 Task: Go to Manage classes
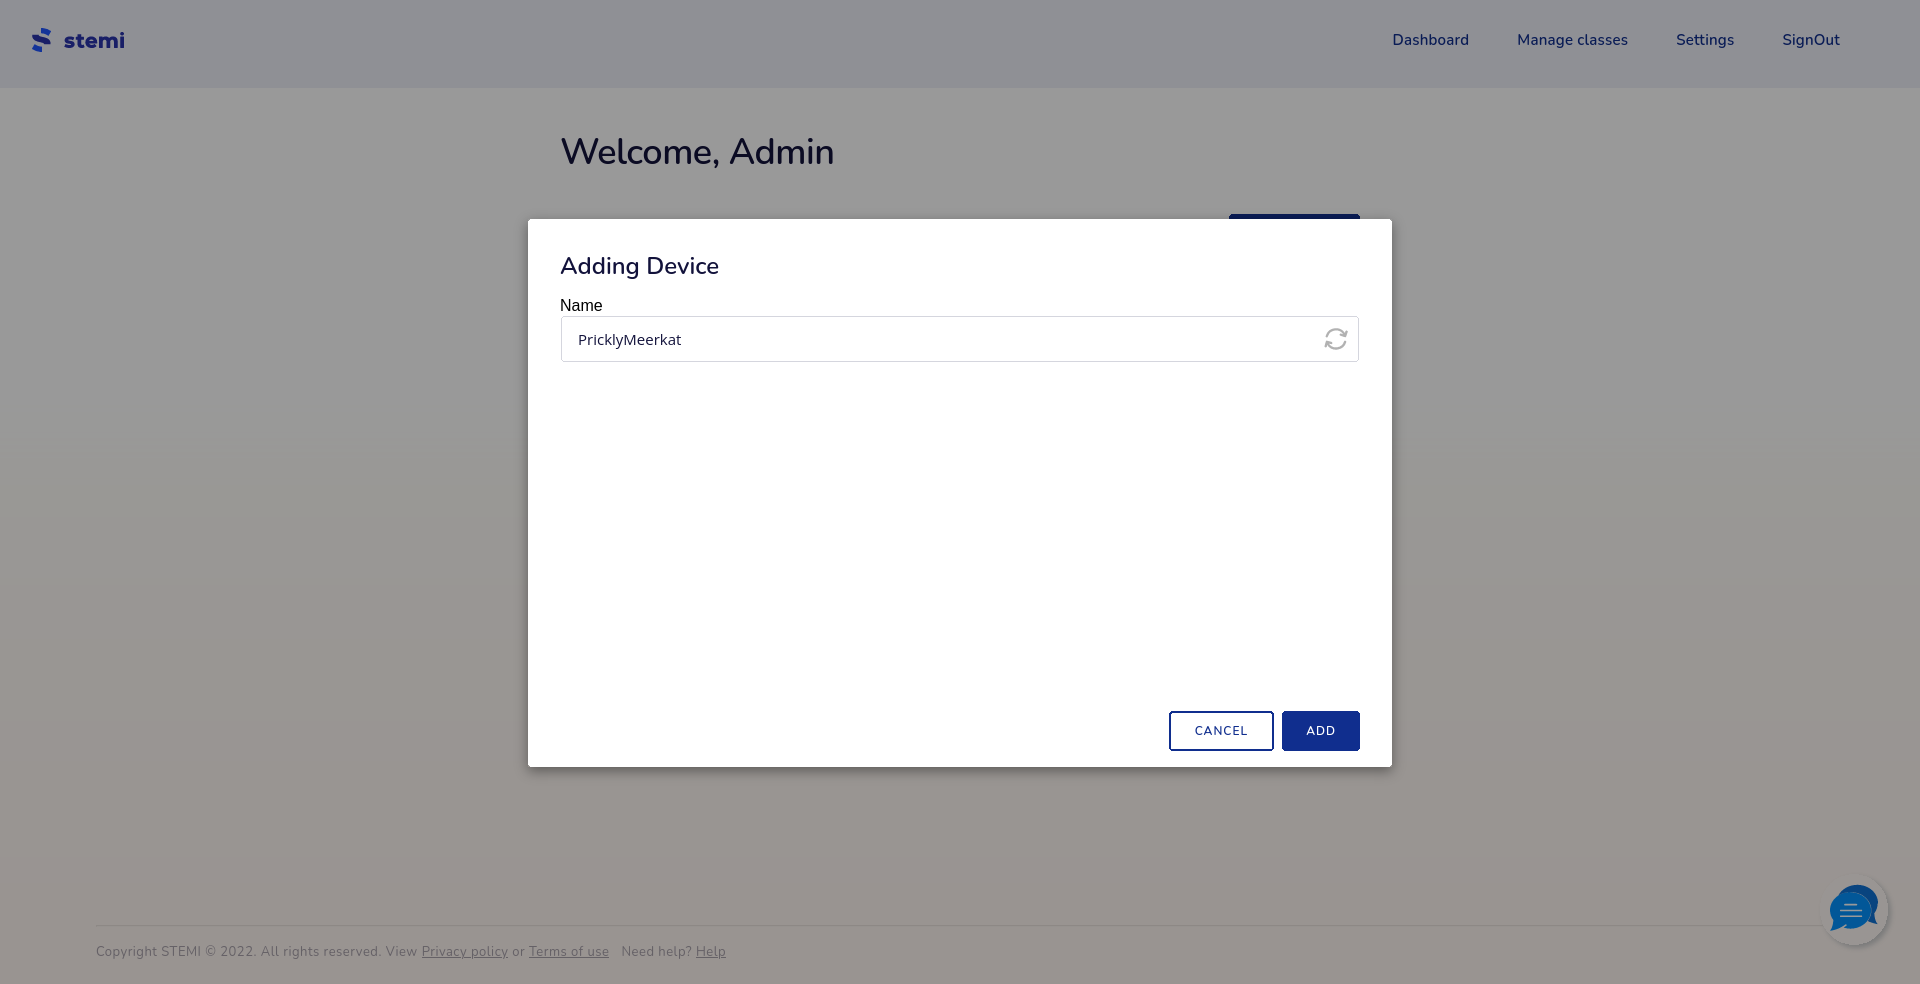pos(1571,40)
